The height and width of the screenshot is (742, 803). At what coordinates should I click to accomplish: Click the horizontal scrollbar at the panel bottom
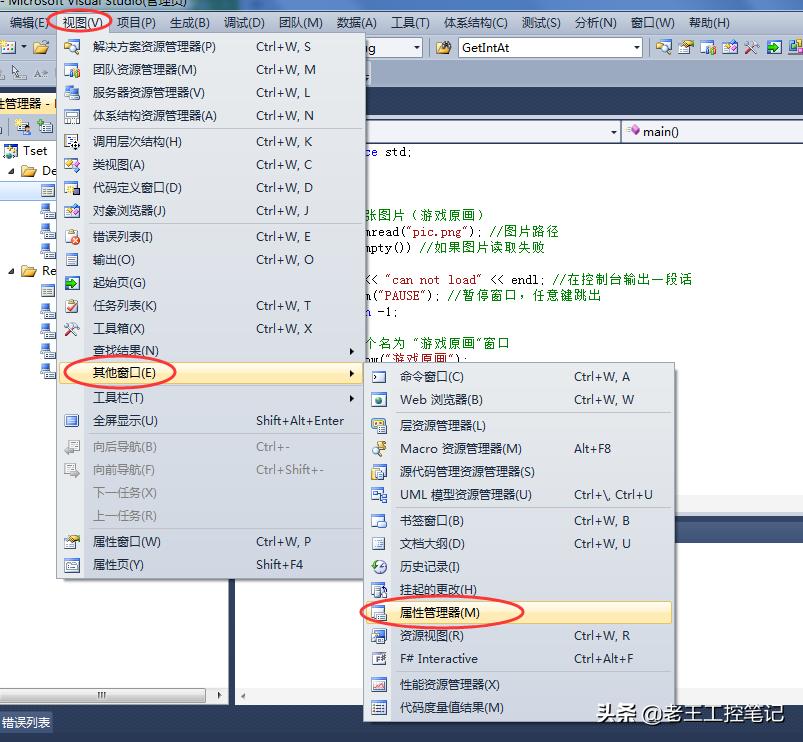point(102,695)
